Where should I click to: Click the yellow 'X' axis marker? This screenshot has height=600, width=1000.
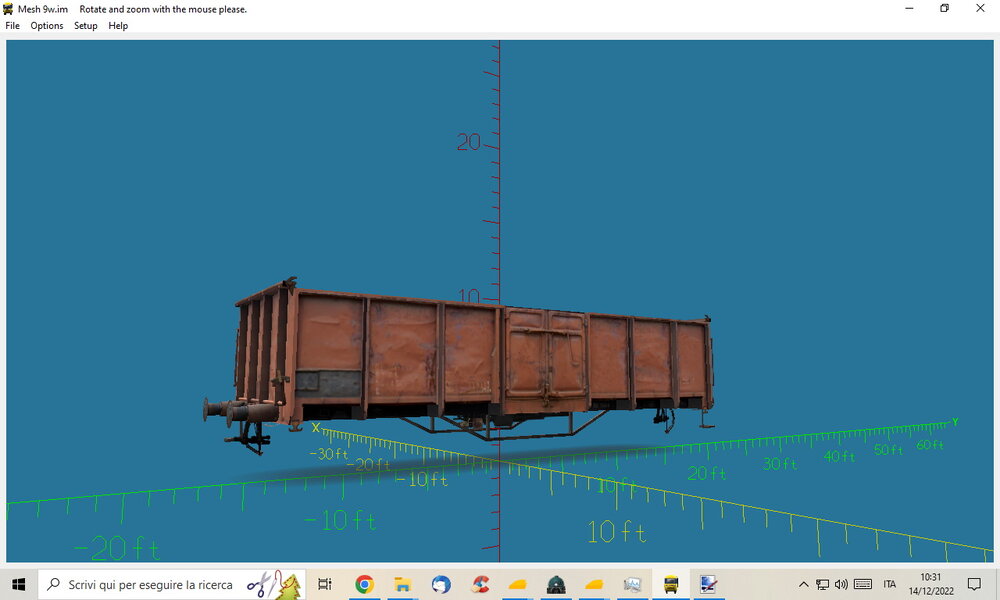[316, 428]
